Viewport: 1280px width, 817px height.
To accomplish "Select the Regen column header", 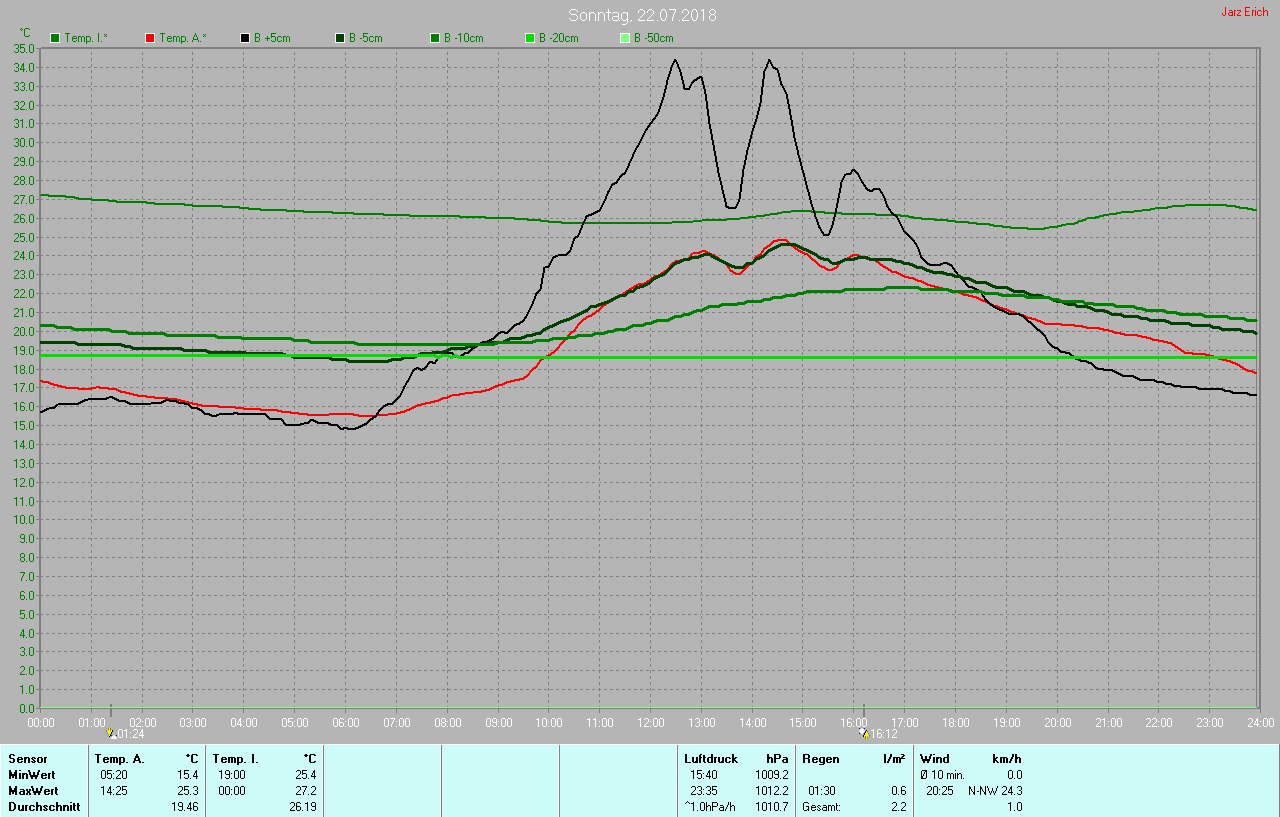I will 820,759.
